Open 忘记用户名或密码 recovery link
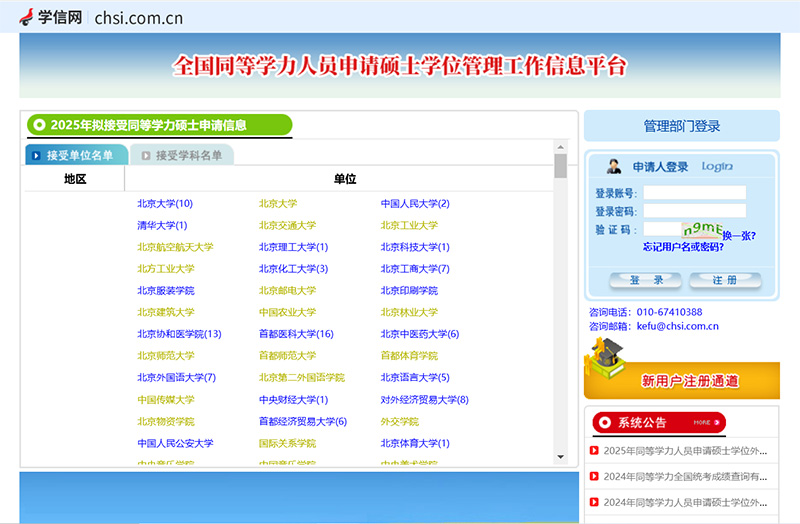Image resolution: width=800 pixels, height=524 pixels. 683,247
